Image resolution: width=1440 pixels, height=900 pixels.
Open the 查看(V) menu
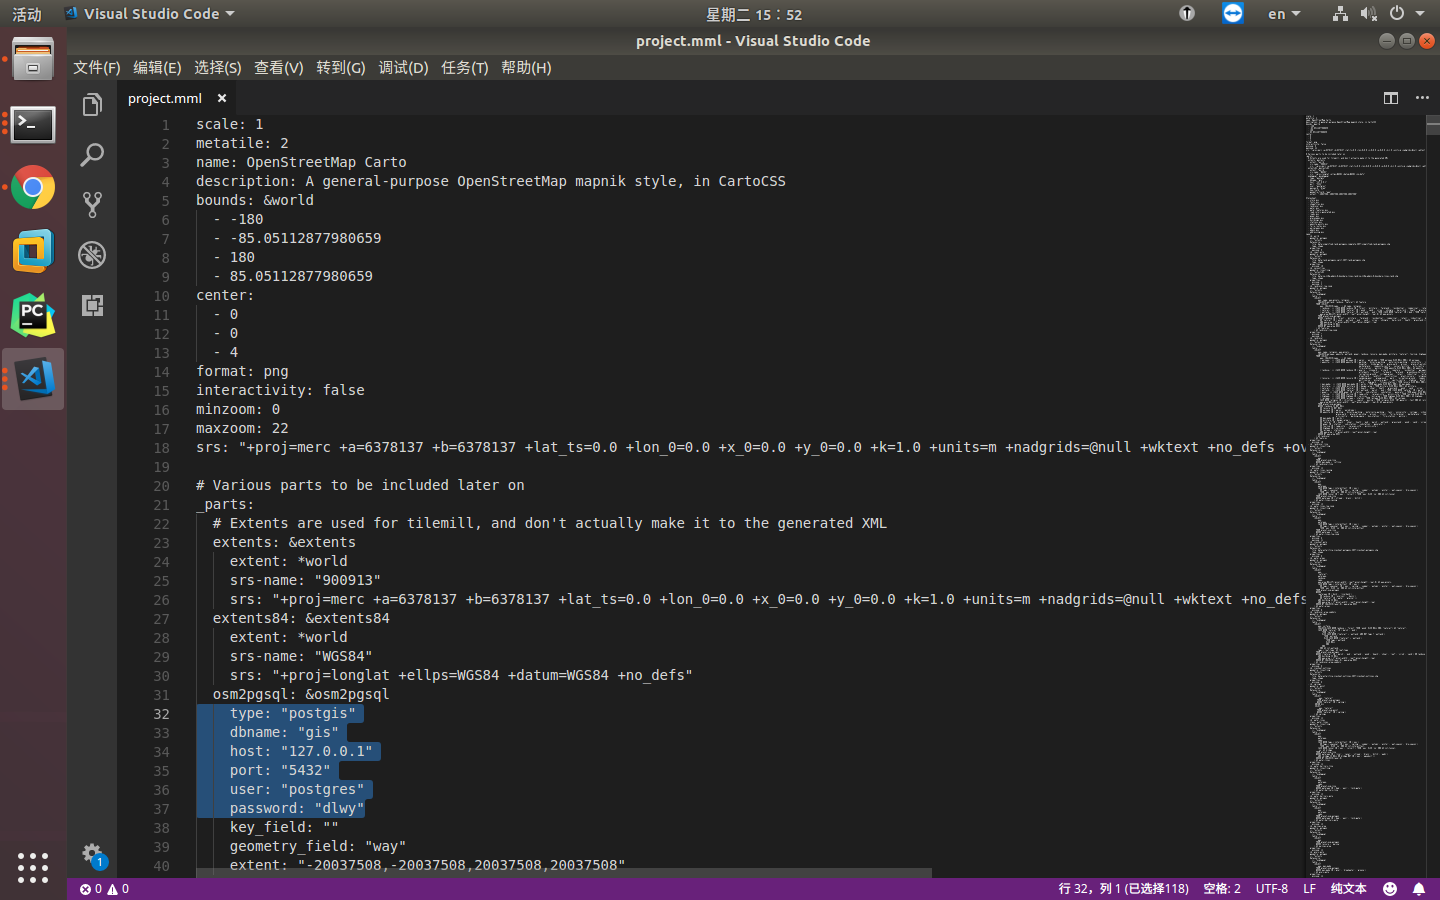pyautogui.click(x=279, y=67)
